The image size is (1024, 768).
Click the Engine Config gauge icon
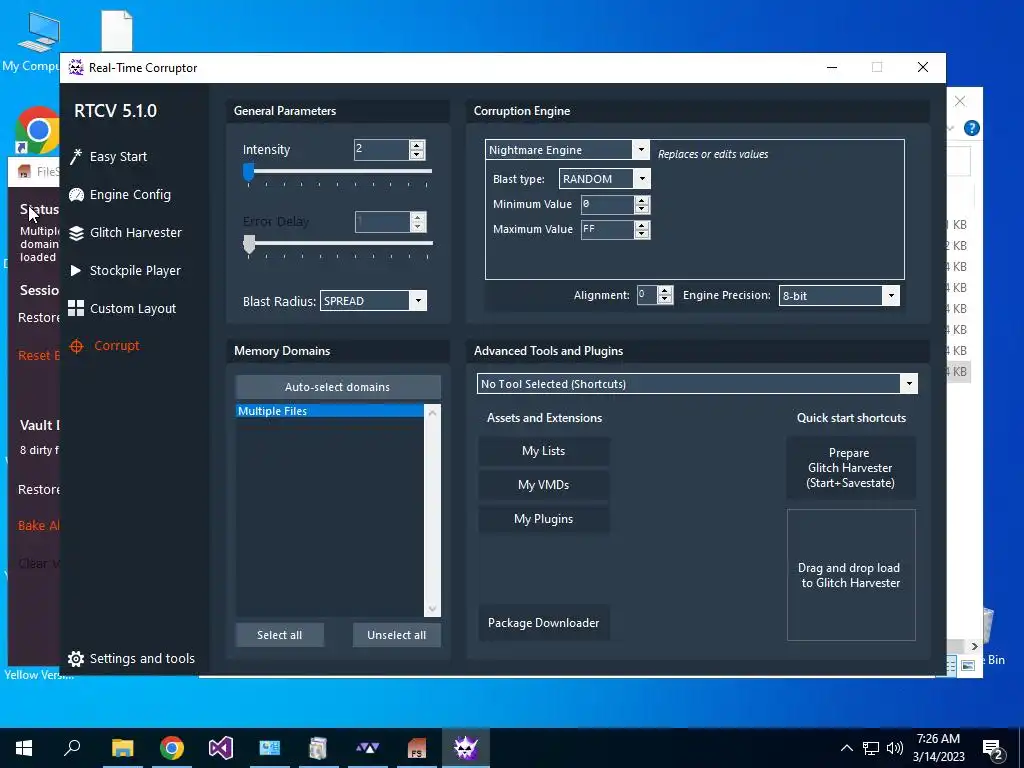76,195
